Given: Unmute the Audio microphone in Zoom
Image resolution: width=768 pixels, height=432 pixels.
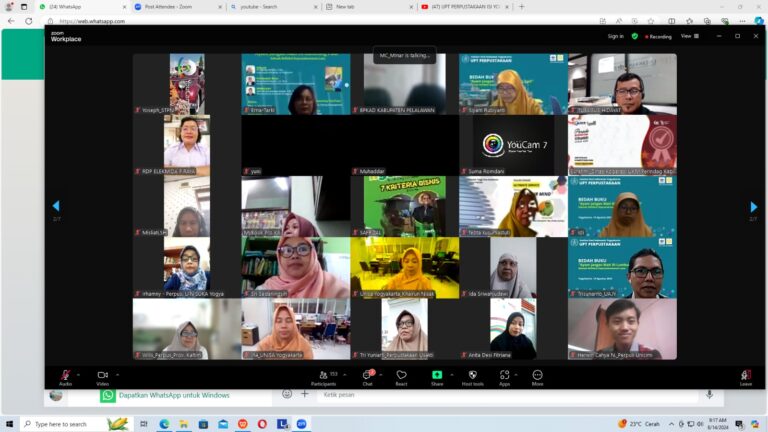Looking at the screenshot, I should point(65,375).
